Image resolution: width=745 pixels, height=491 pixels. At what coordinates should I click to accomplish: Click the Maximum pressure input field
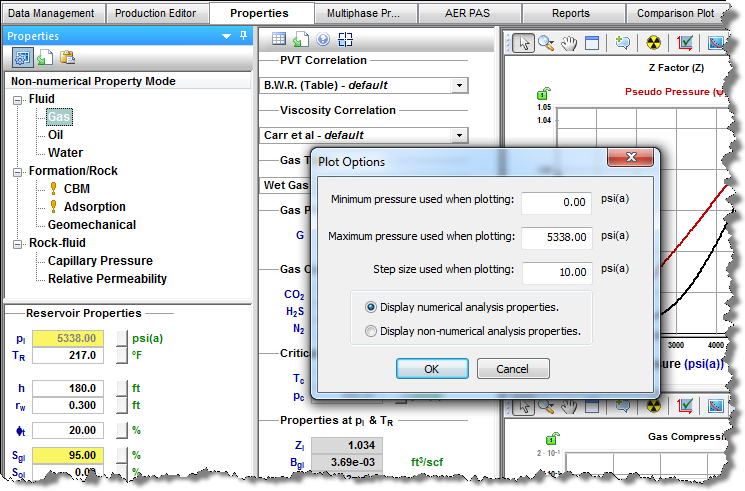[x=556, y=237]
